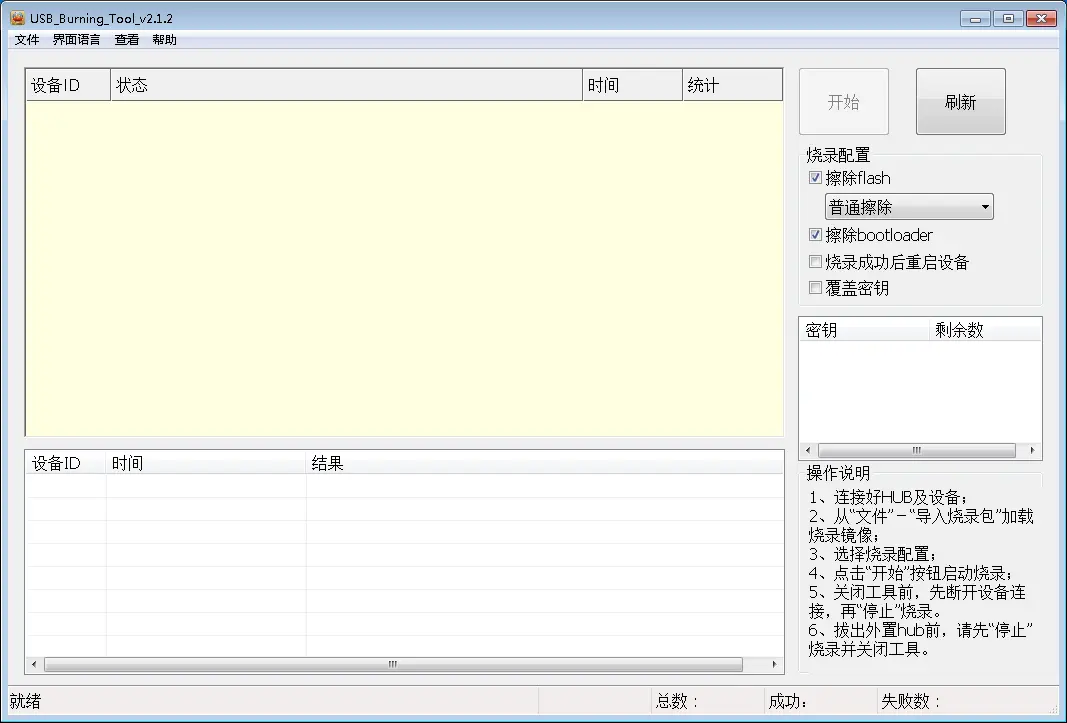Click the 开始 button
The height and width of the screenshot is (723, 1067).
pos(844,101)
